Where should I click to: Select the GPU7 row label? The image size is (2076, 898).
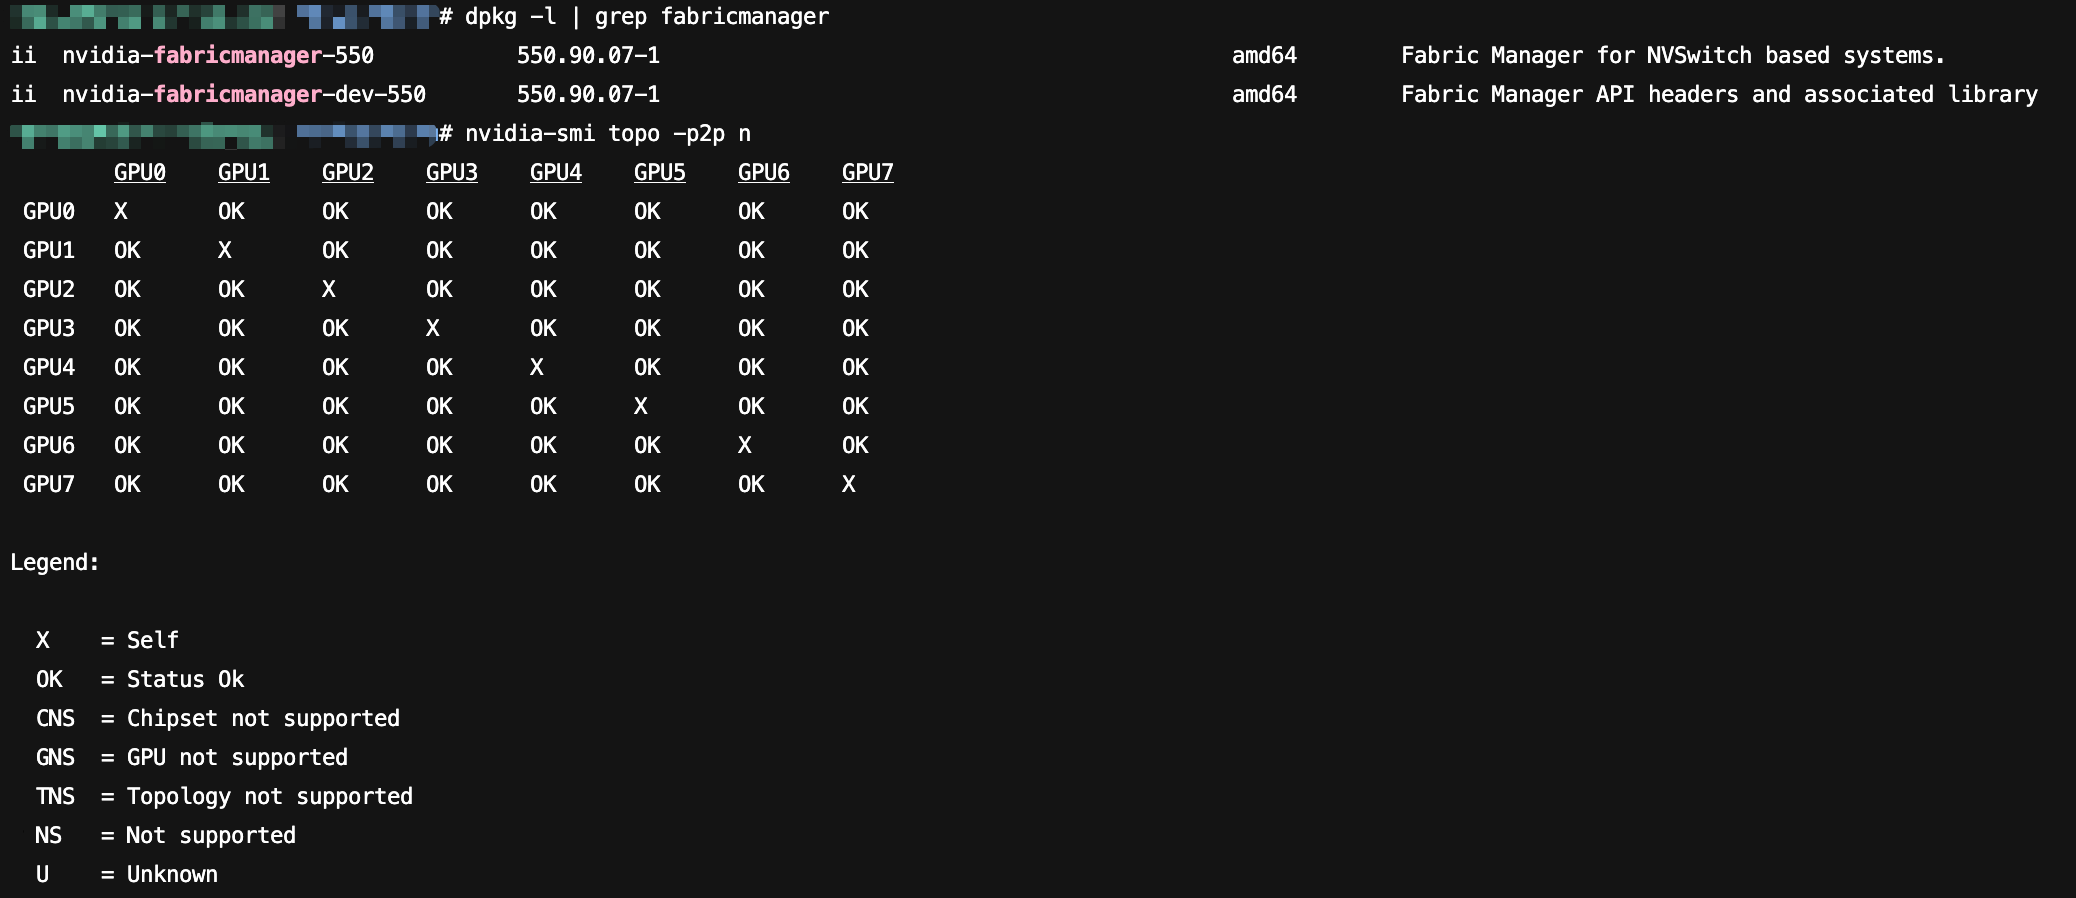(48, 485)
